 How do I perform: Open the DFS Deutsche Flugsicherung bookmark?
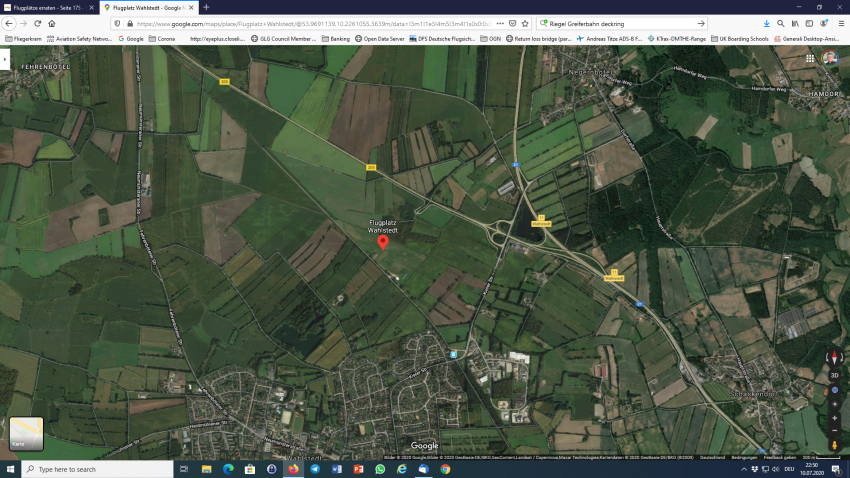click(x=442, y=38)
